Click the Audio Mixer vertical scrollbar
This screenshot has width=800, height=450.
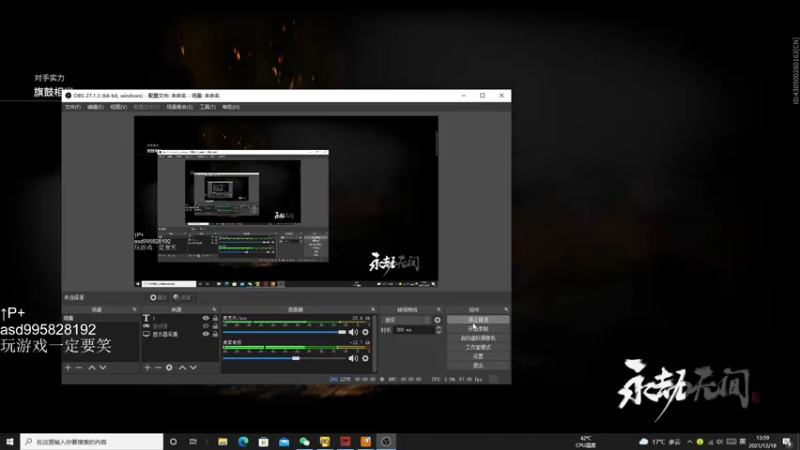tap(374, 343)
